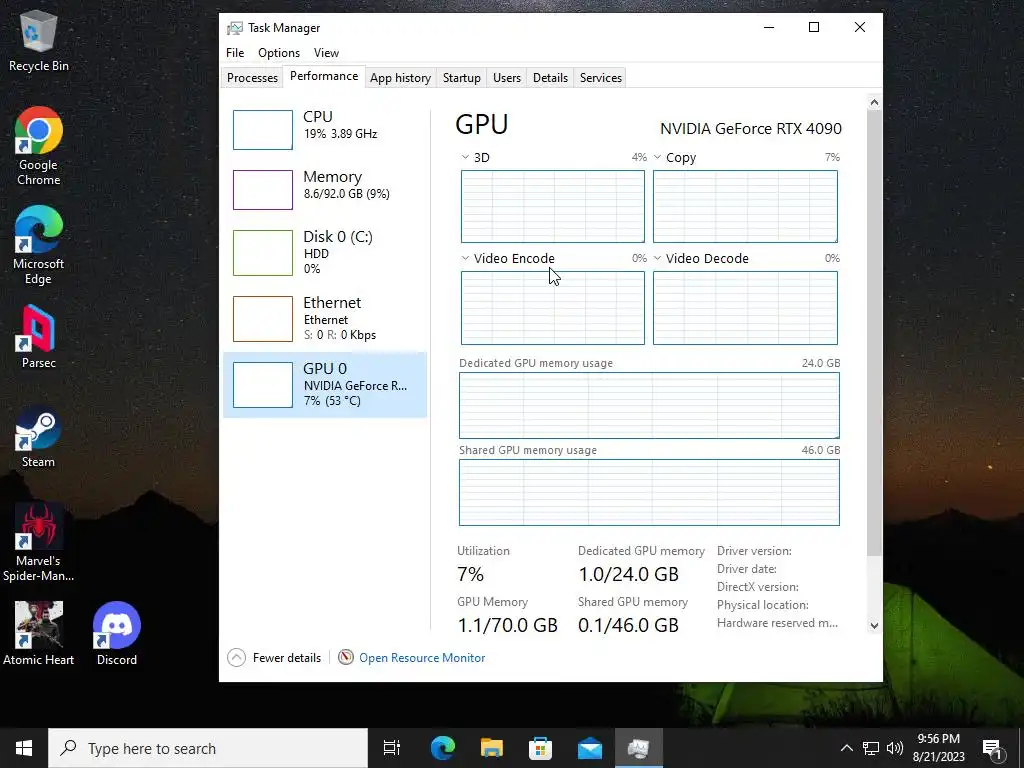Click the DirectX version label

pyautogui.click(x=758, y=587)
